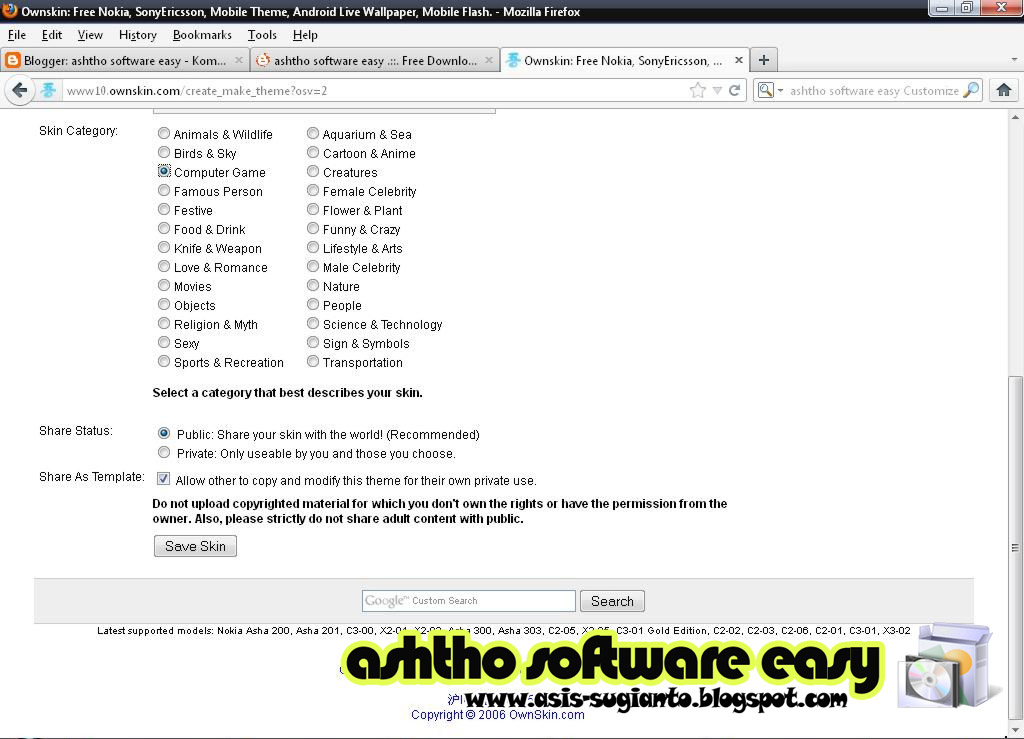This screenshot has width=1024, height=739.
Task: Open the Bookmarks menu
Action: (202, 34)
